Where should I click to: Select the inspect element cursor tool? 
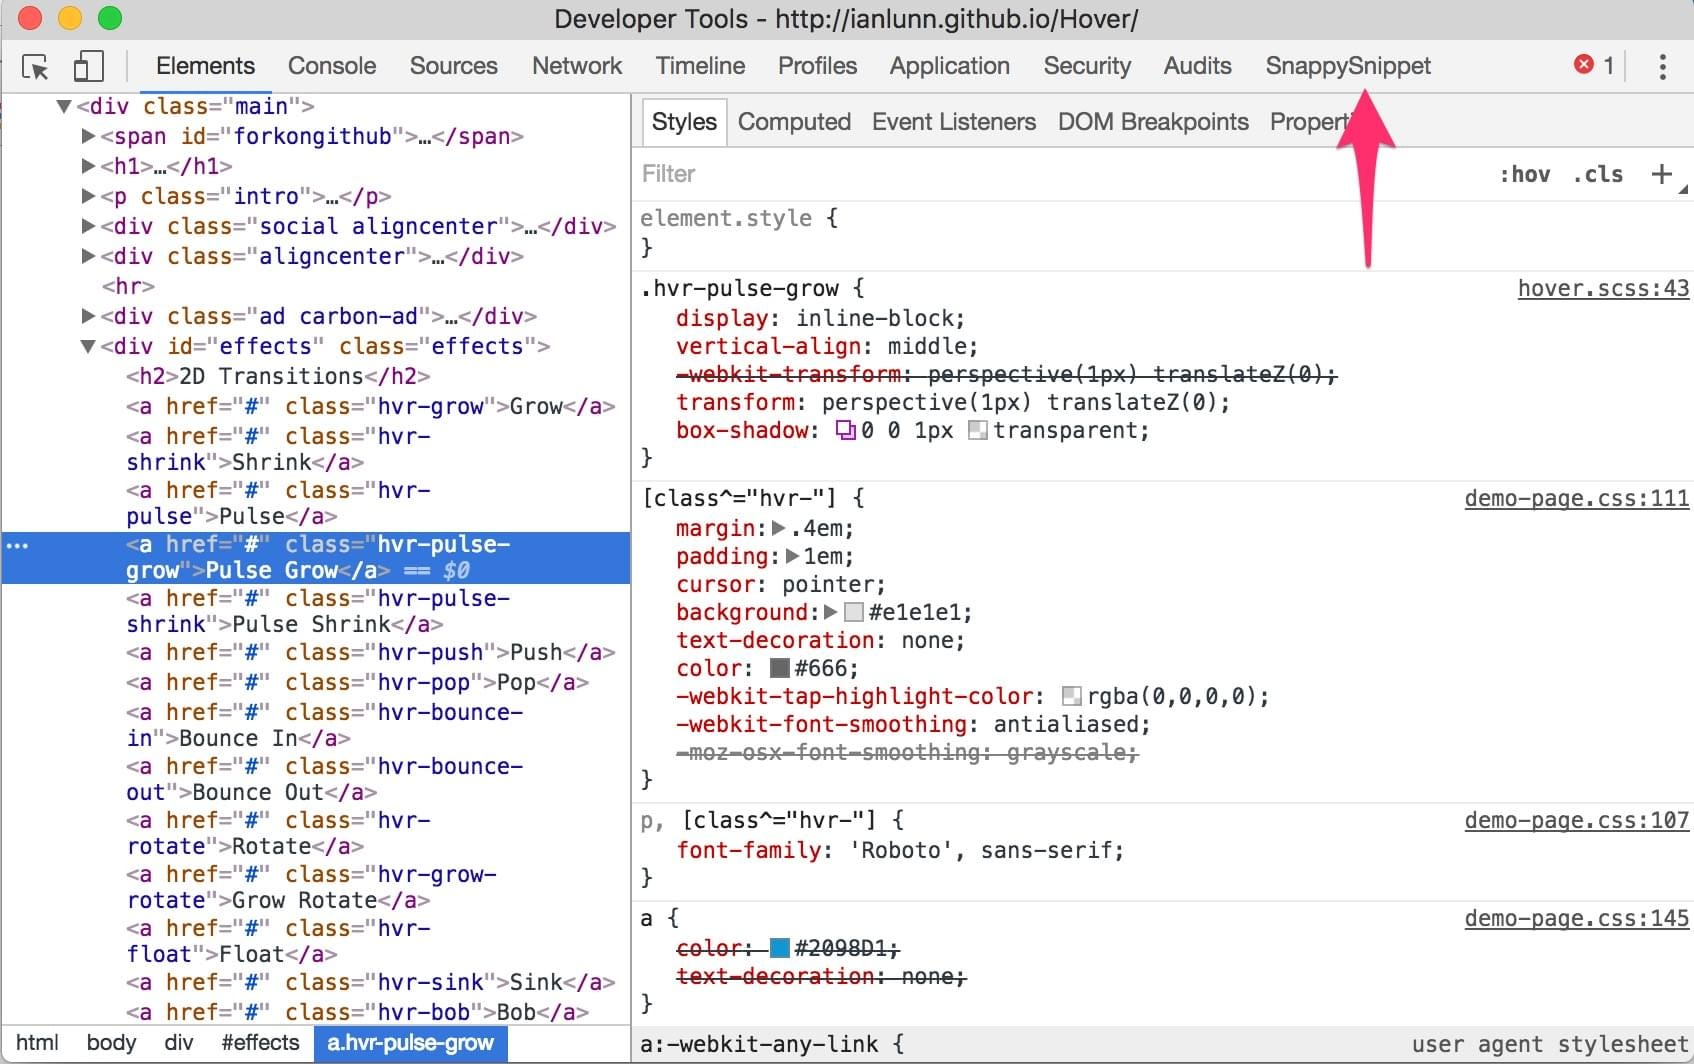(x=35, y=67)
